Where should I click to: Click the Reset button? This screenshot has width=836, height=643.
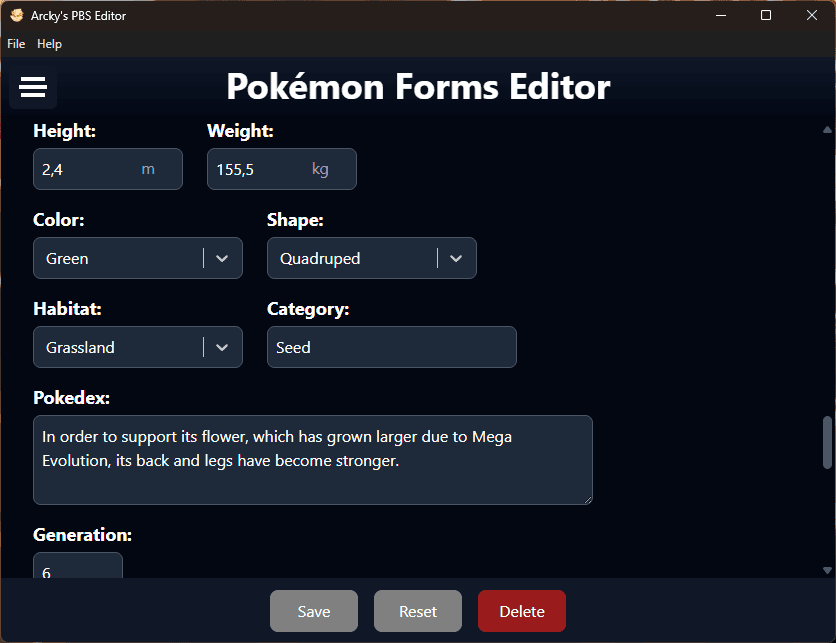point(418,611)
